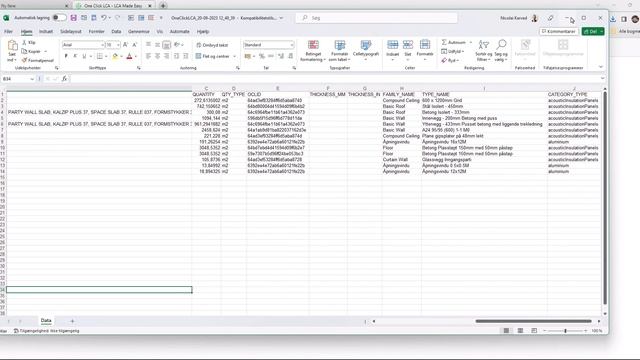Screen dimensions: 640x360
Task: Open the Name Box dropdown arrow
Action: (32, 79)
